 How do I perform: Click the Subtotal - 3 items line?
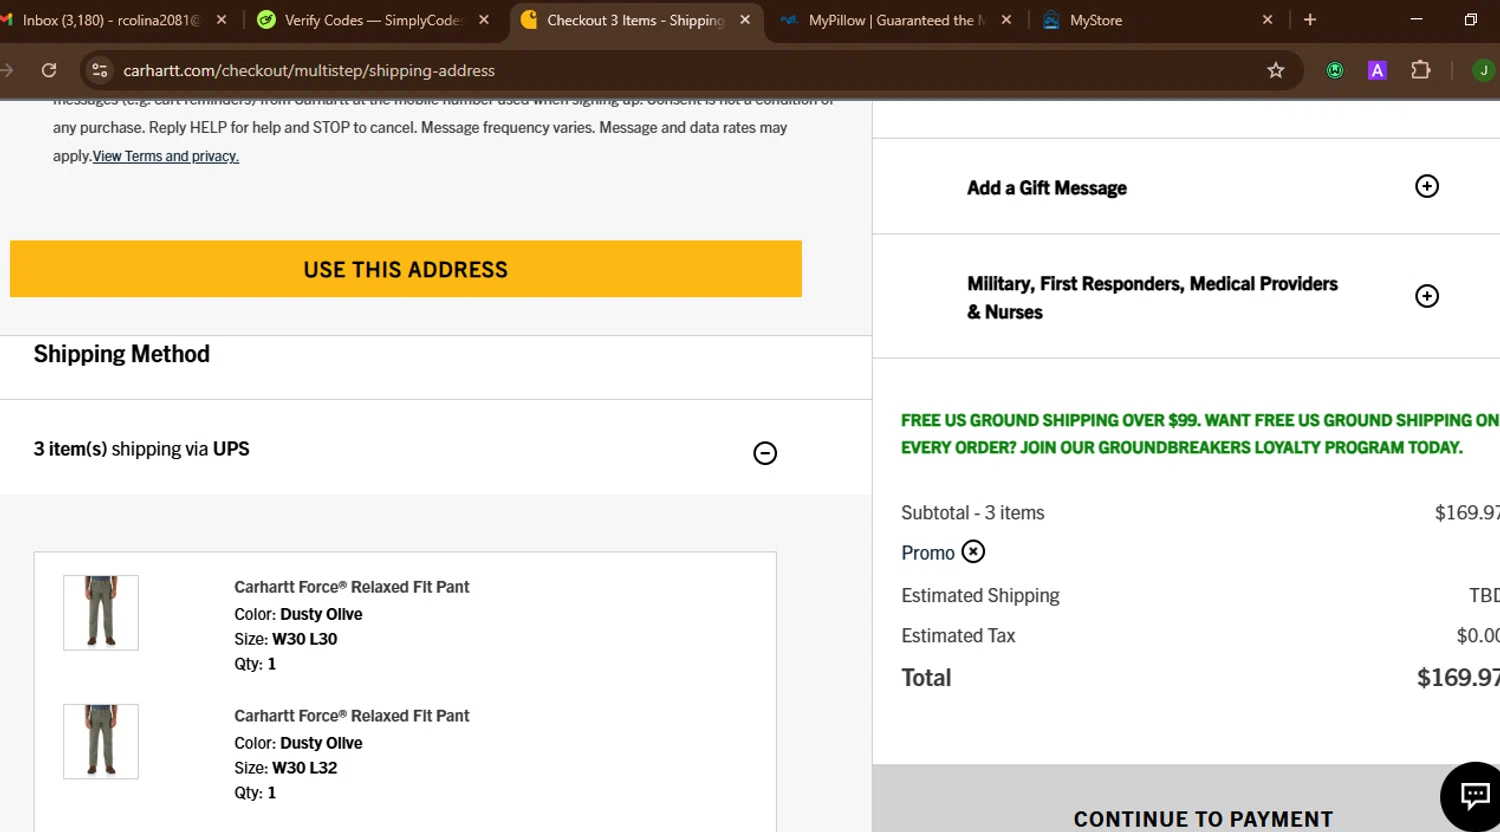click(x=973, y=513)
